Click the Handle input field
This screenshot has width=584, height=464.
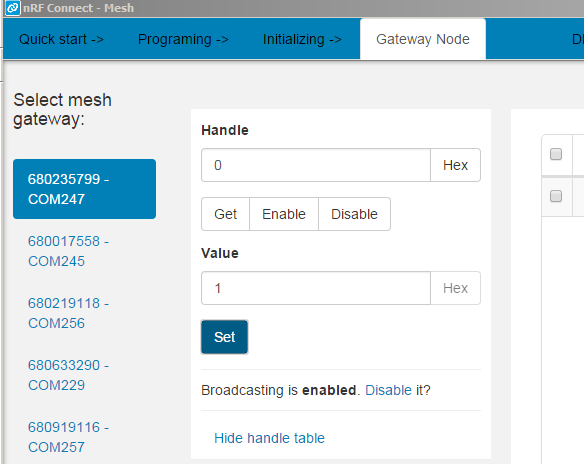click(316, 165)
